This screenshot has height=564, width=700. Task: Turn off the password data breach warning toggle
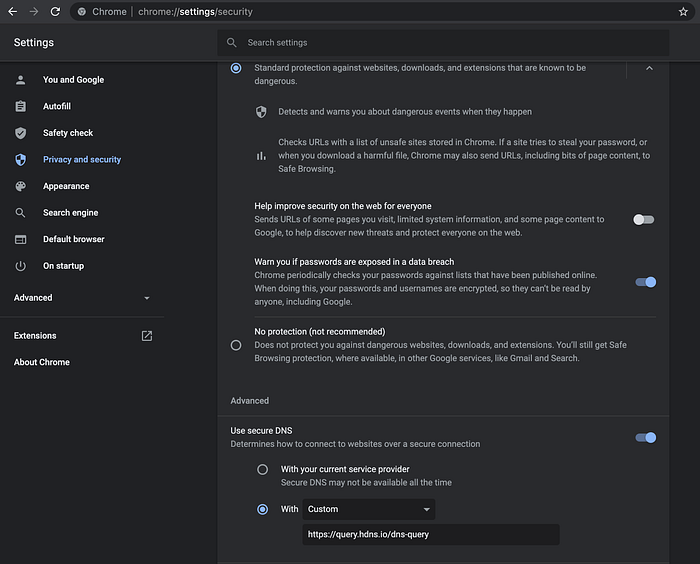(x=645, y=282)
